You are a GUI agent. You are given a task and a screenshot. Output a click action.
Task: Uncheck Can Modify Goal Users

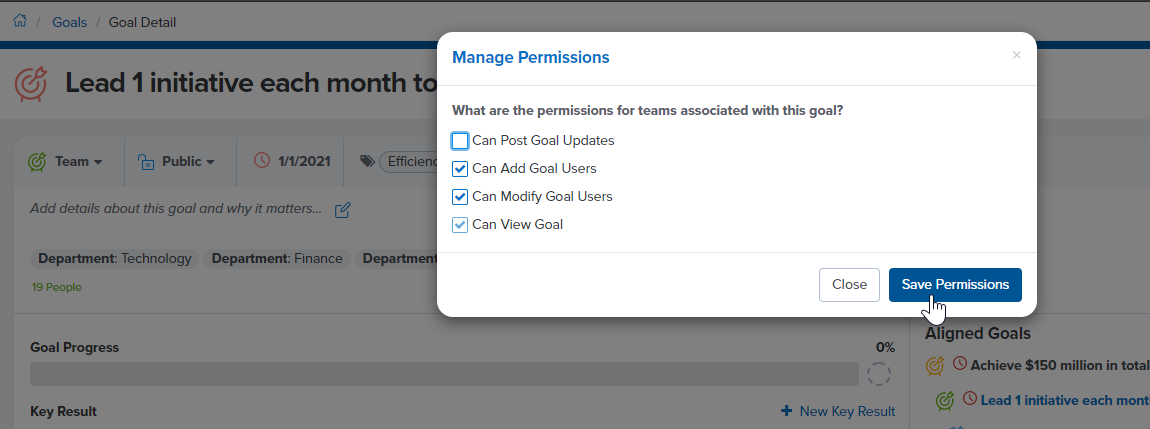click(x=460, y=197)
